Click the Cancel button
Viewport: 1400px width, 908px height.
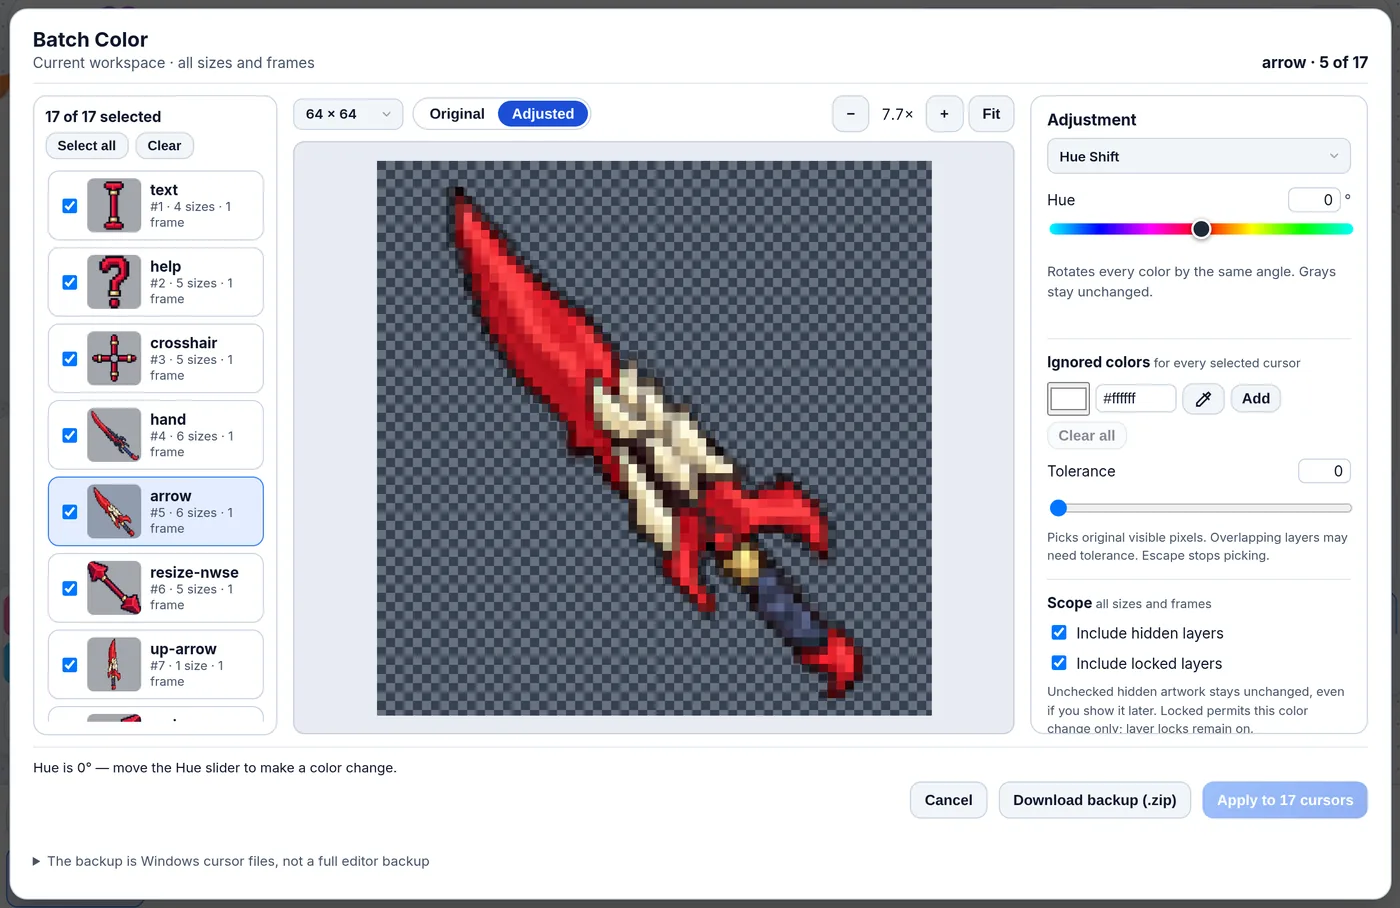[948, 800]
